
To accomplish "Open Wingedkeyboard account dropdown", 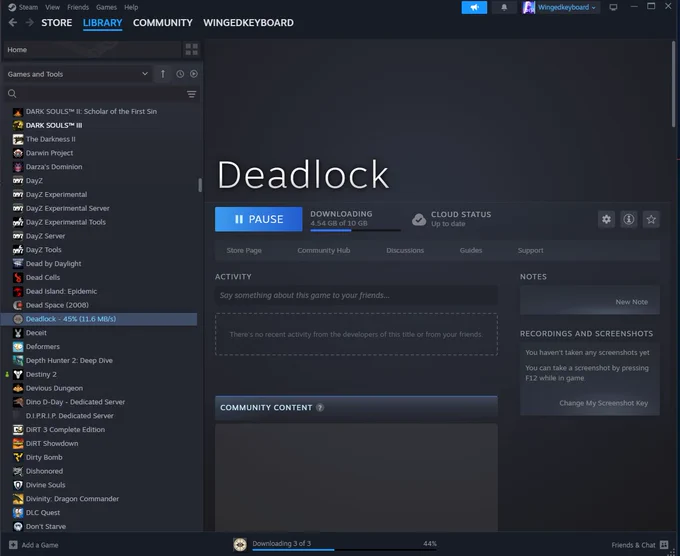I will point(567,7).
